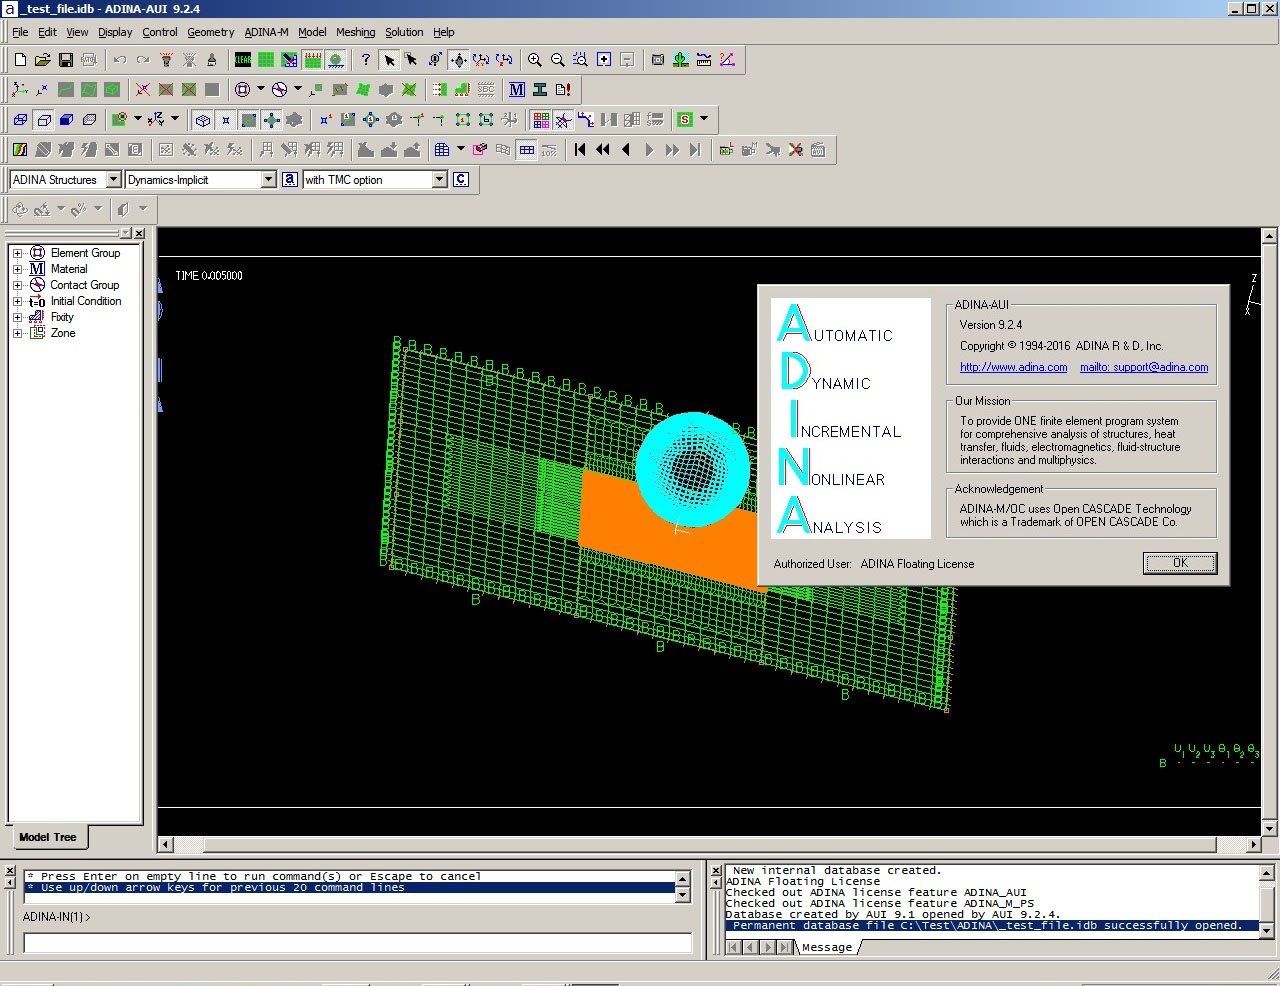The height and width of the screenshot is (986, 1280).
Task: Click the Define Element Groups icon
Action: 242,90
